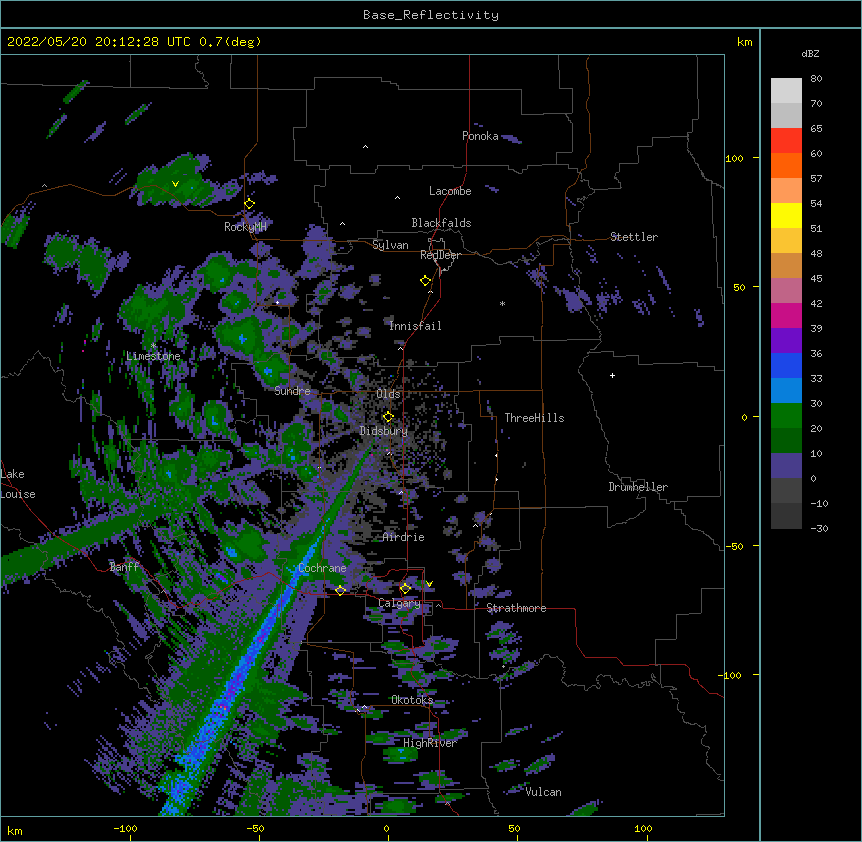The height and width of the screenshot is (842, 862).
Task: Click the Calgary city label
Action: pyautogui.click(x=399, y=603)
